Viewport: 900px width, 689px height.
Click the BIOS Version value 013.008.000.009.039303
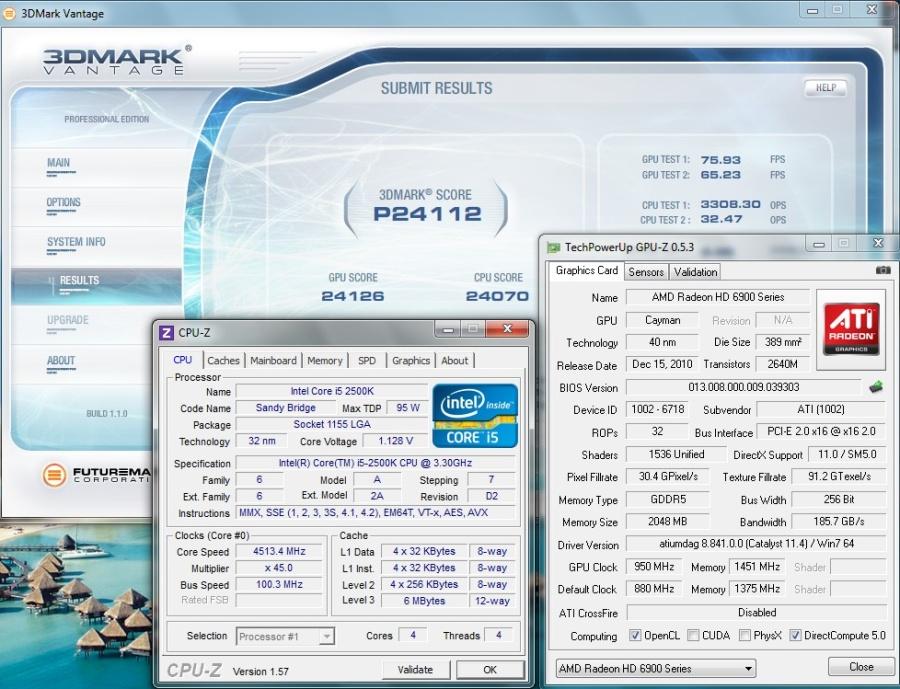[x=743, y=387]
